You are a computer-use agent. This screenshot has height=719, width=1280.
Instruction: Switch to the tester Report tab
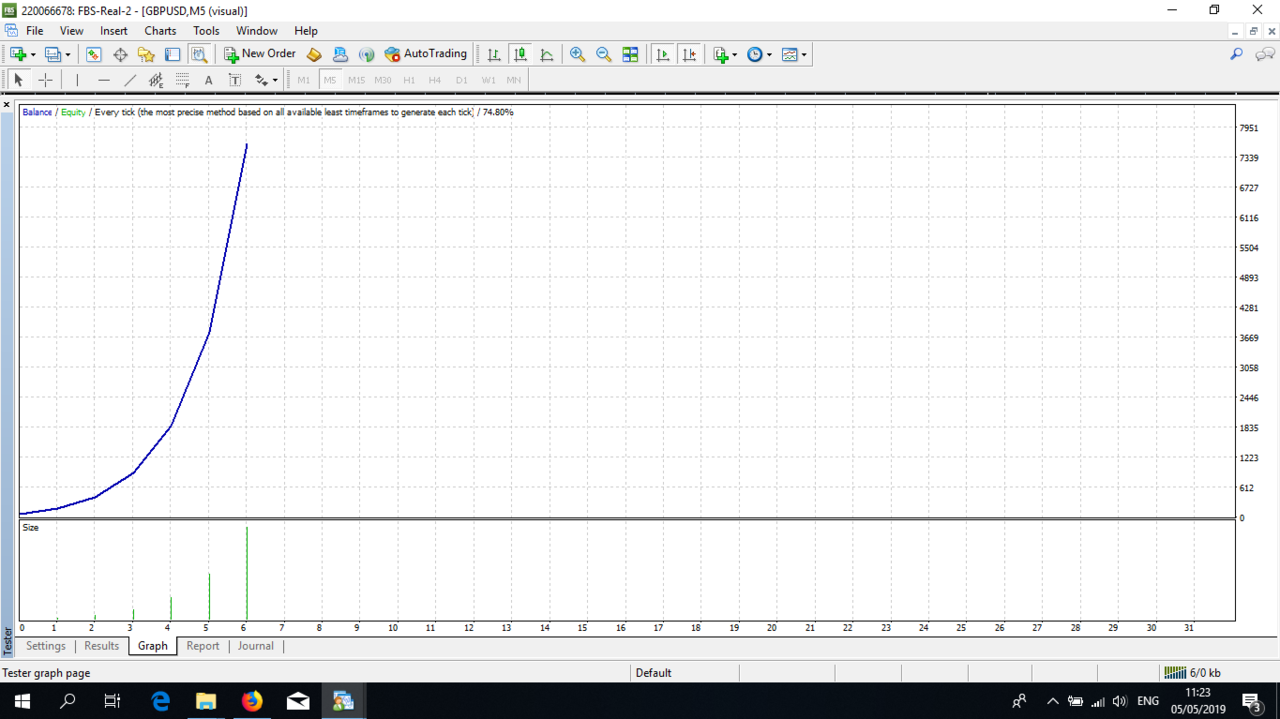(x=203, y=646)
